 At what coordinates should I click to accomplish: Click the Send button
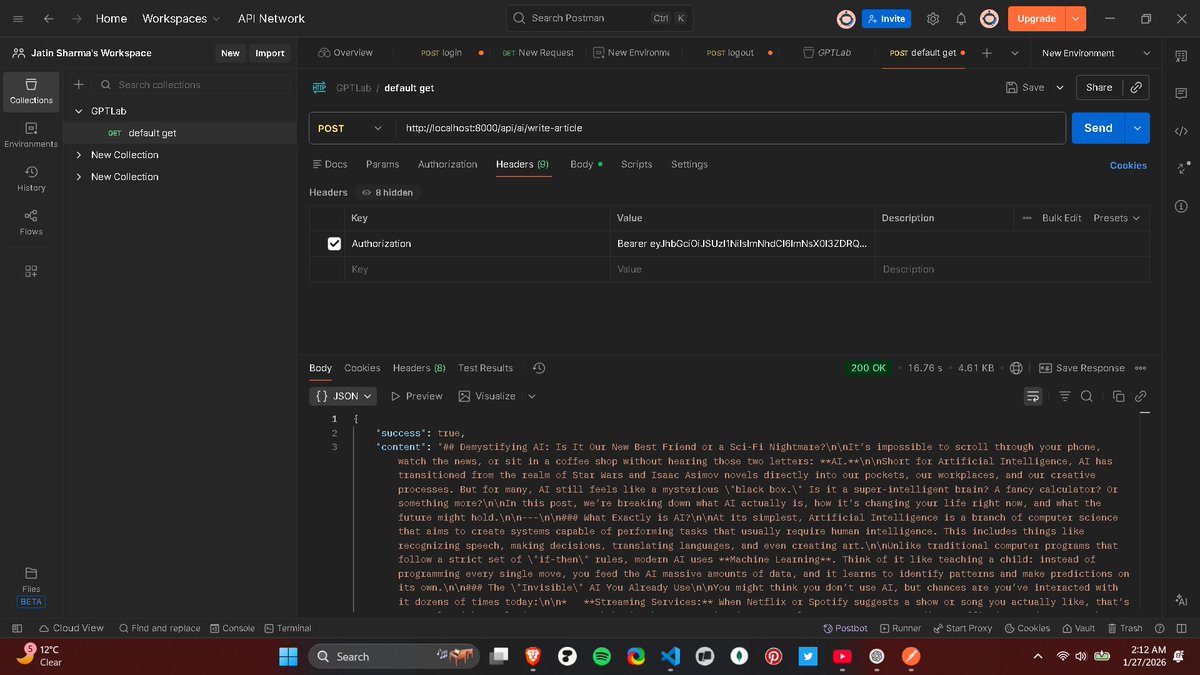[x=1098, y=128]
